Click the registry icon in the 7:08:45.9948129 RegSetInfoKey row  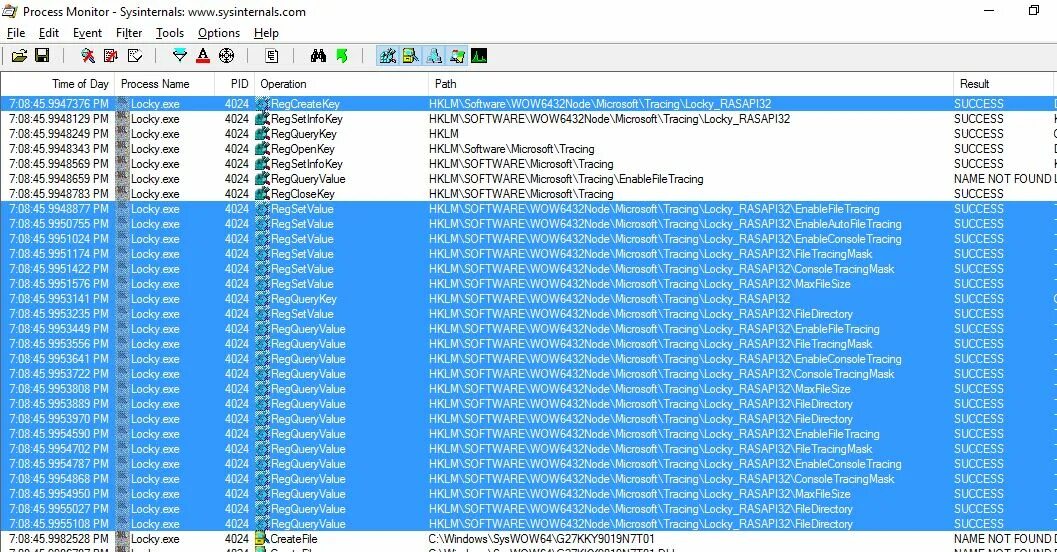[x=262, y=119]
